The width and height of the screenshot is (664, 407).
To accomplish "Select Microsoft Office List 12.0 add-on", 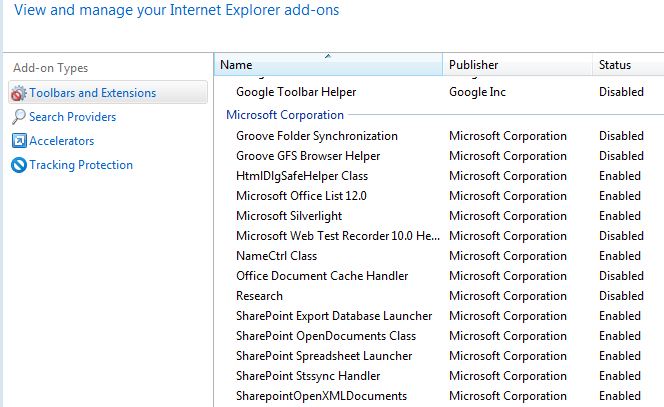I will tap(301, 196).
